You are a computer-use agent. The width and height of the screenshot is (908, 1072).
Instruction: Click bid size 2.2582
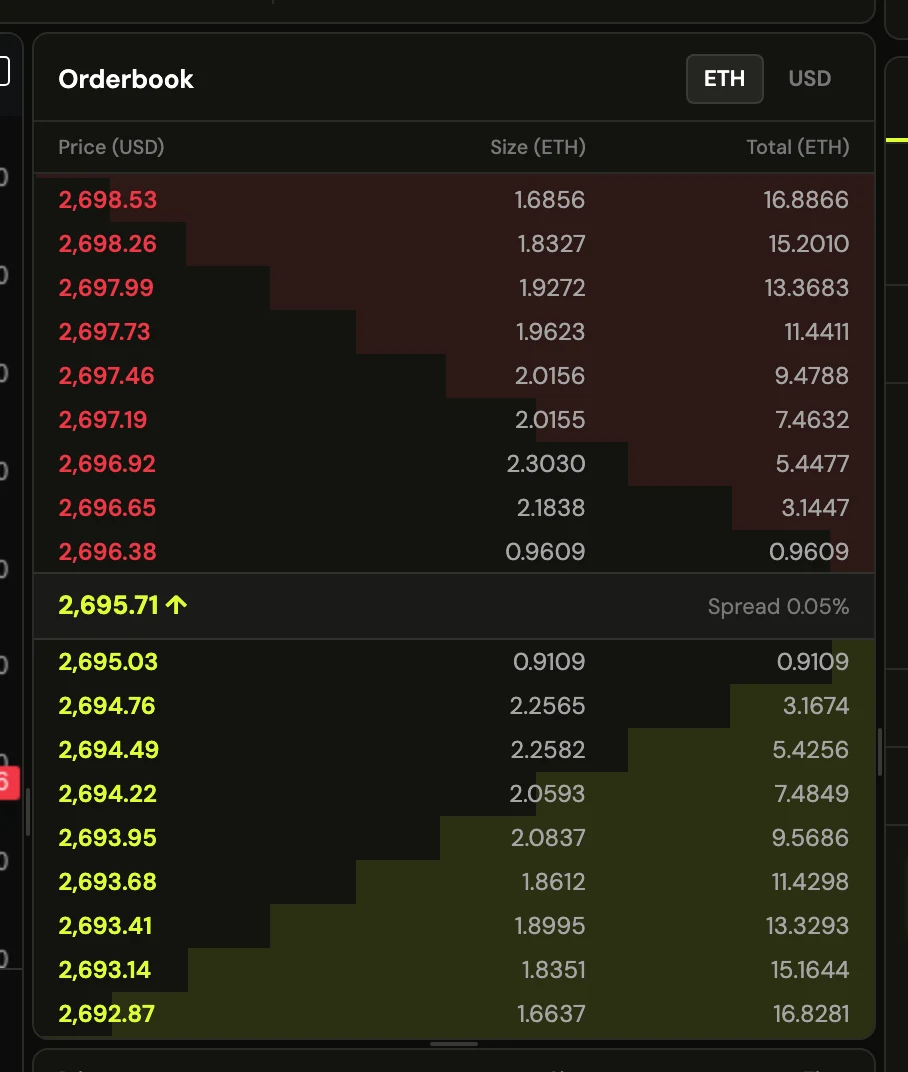tap(548, 750)
